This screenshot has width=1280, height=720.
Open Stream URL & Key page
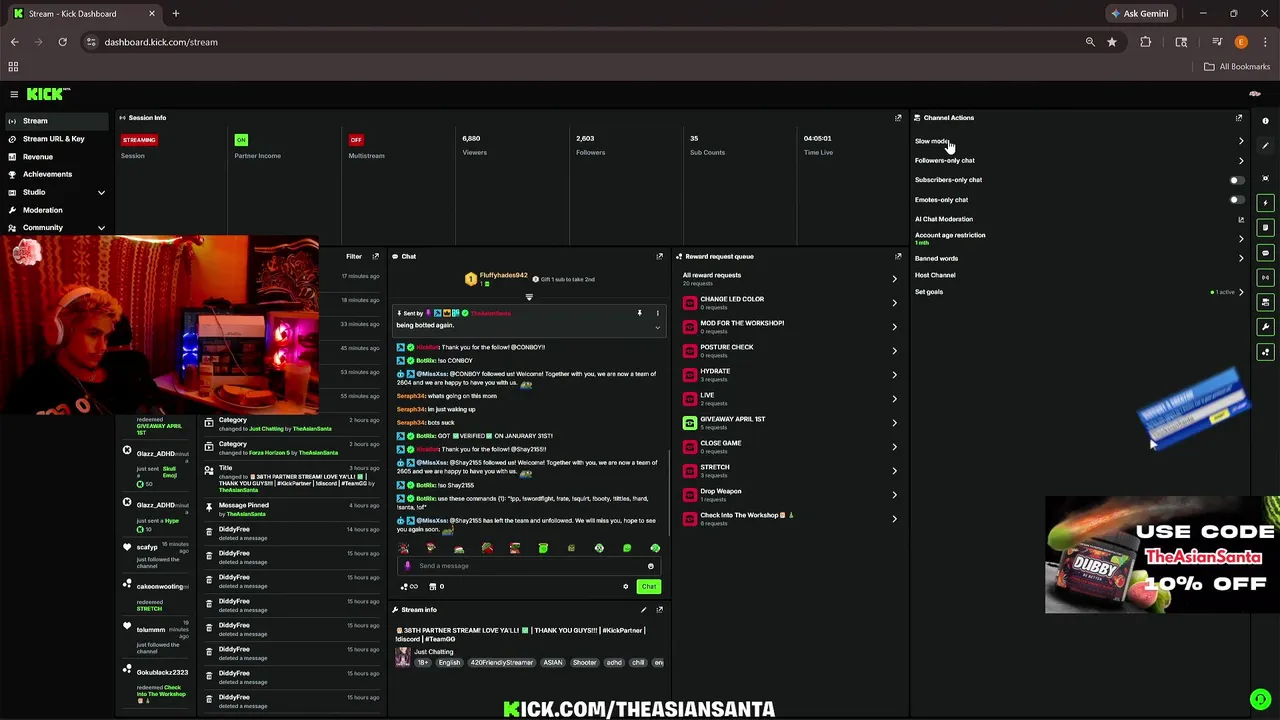(56, 139)
